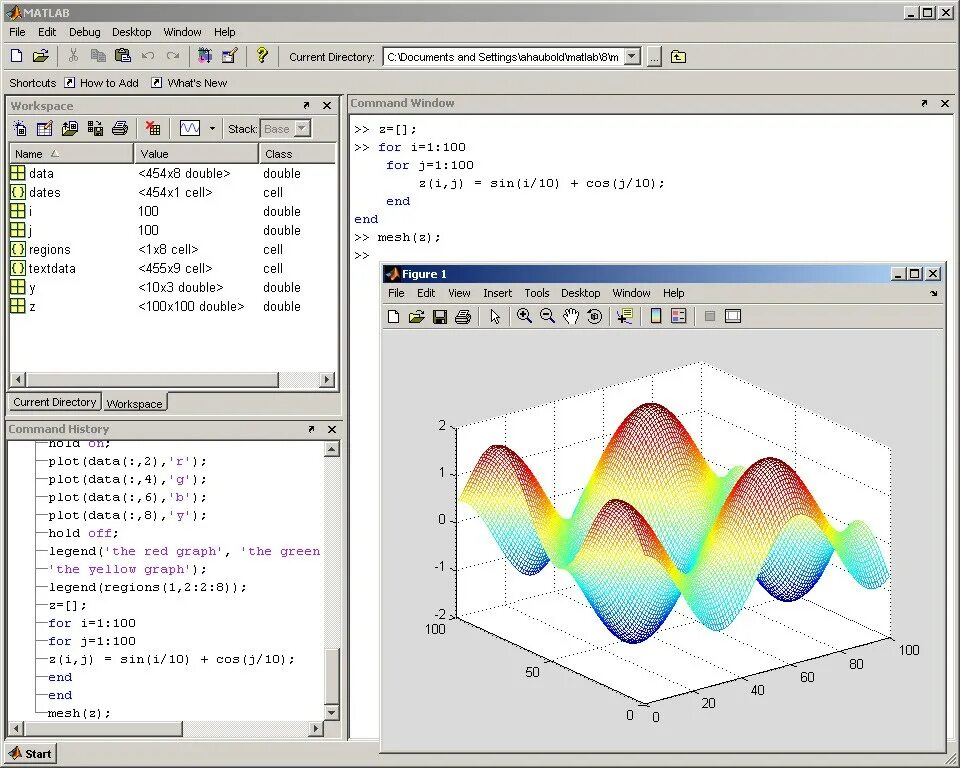Click the Command History scroll up arrow
This screenshot has width=960, height=768.
[x=331, y=450]
